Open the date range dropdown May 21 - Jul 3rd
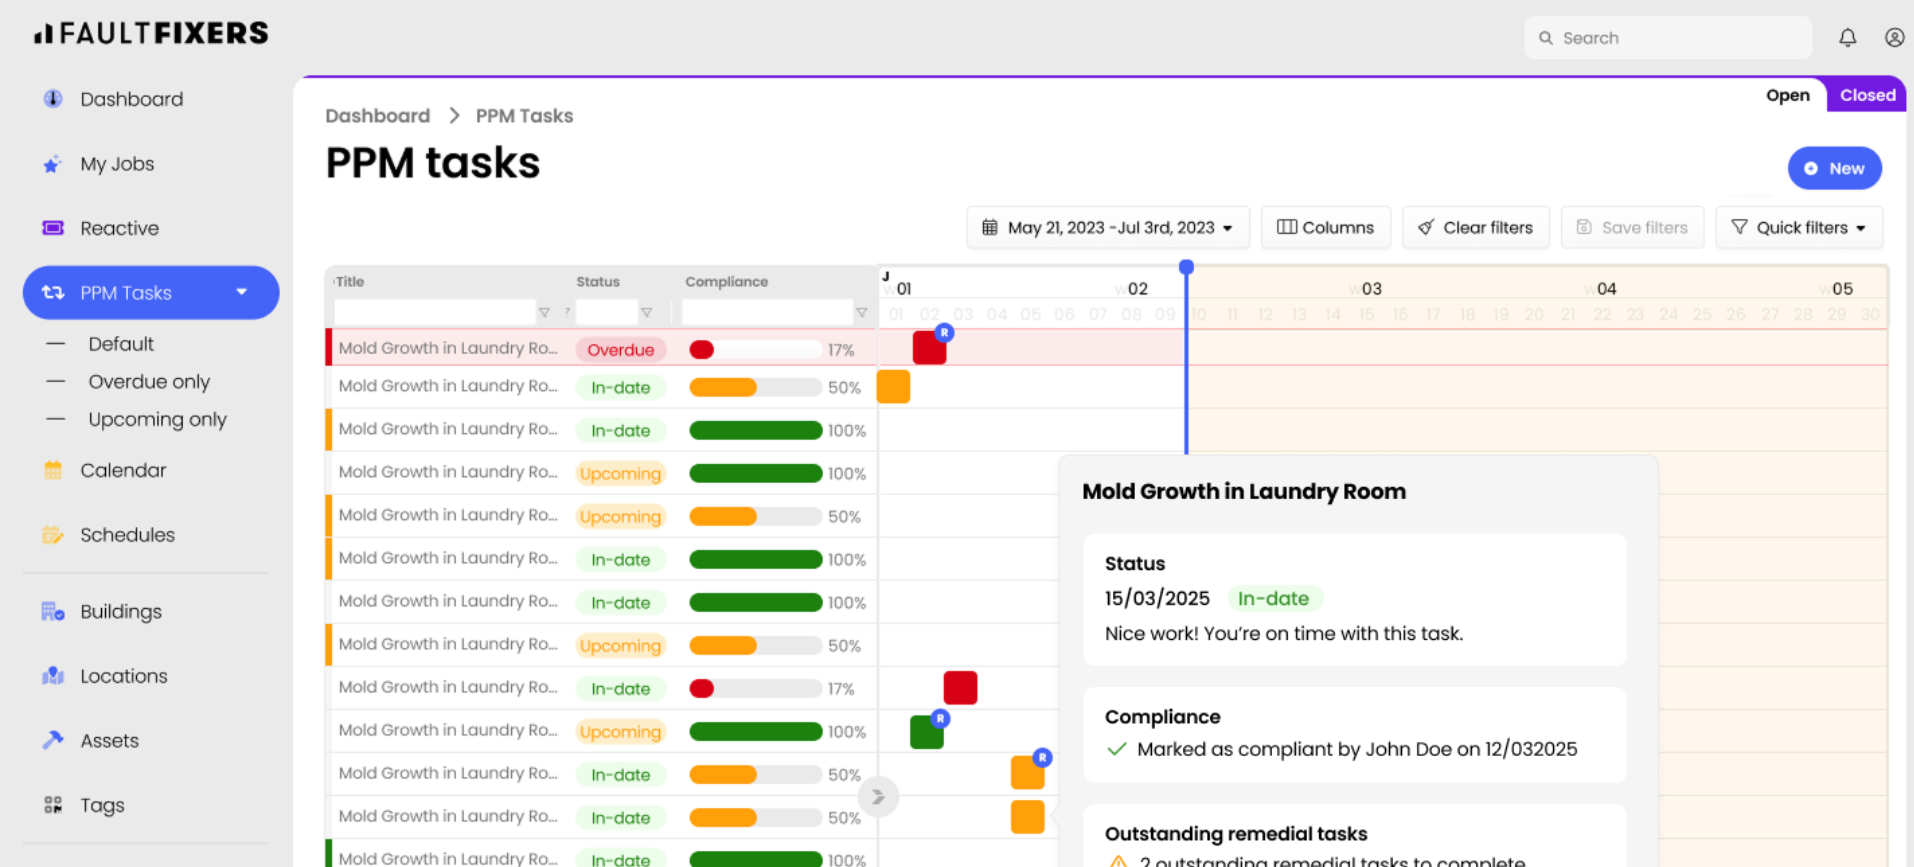The height and width of the screenshot is (867, 1914). coord(1107,228)
